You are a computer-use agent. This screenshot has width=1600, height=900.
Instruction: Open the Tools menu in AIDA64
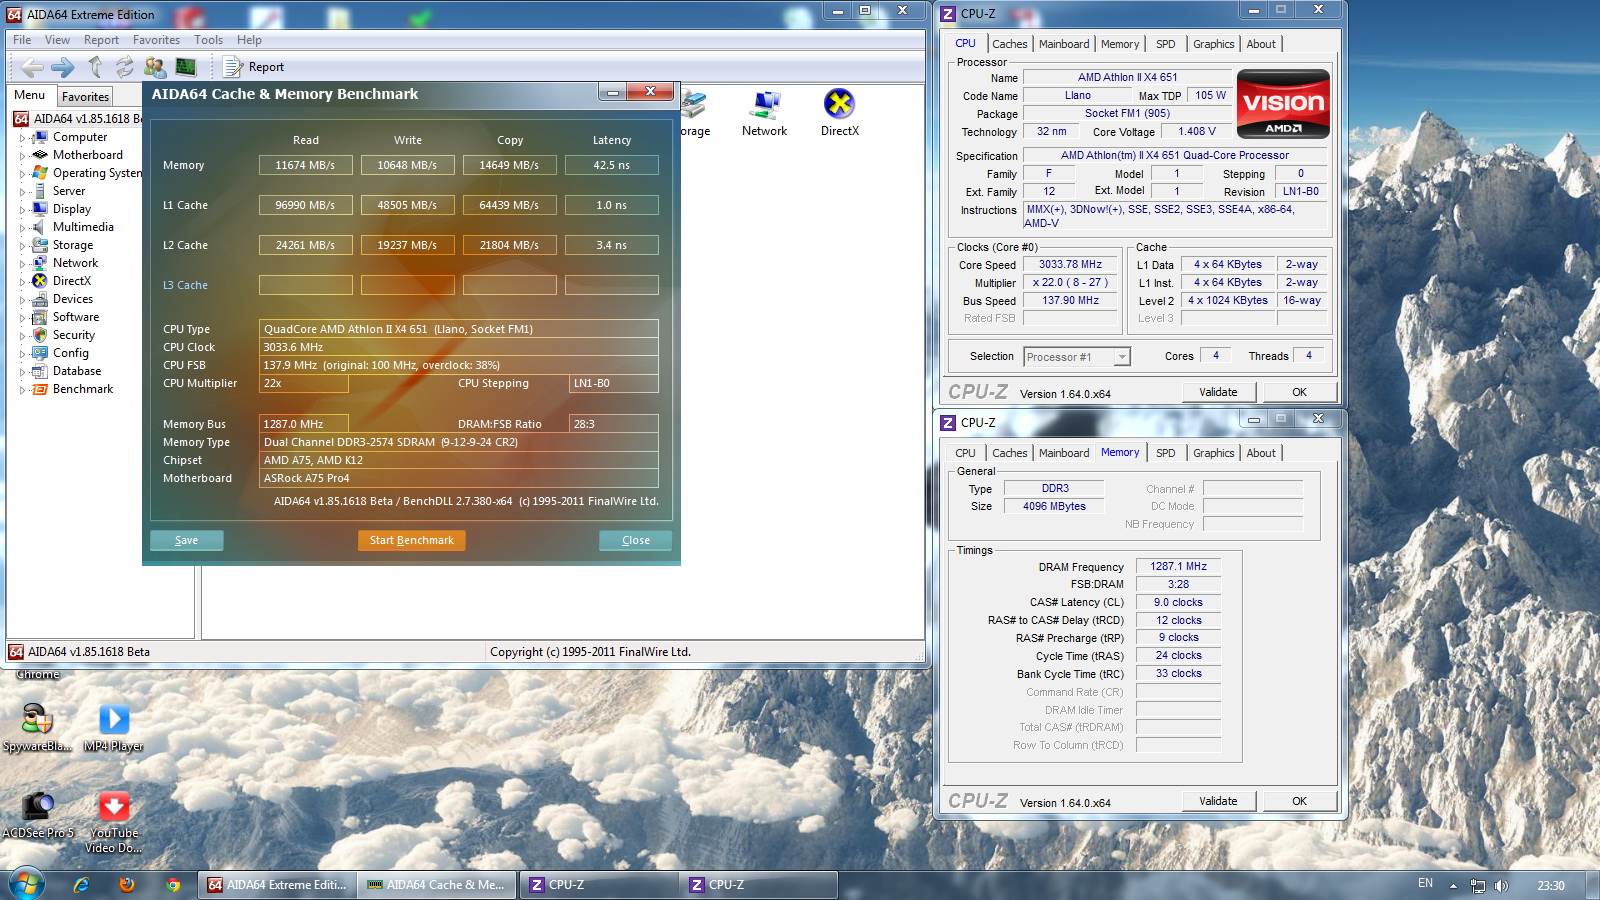click(x=208, y=40)
